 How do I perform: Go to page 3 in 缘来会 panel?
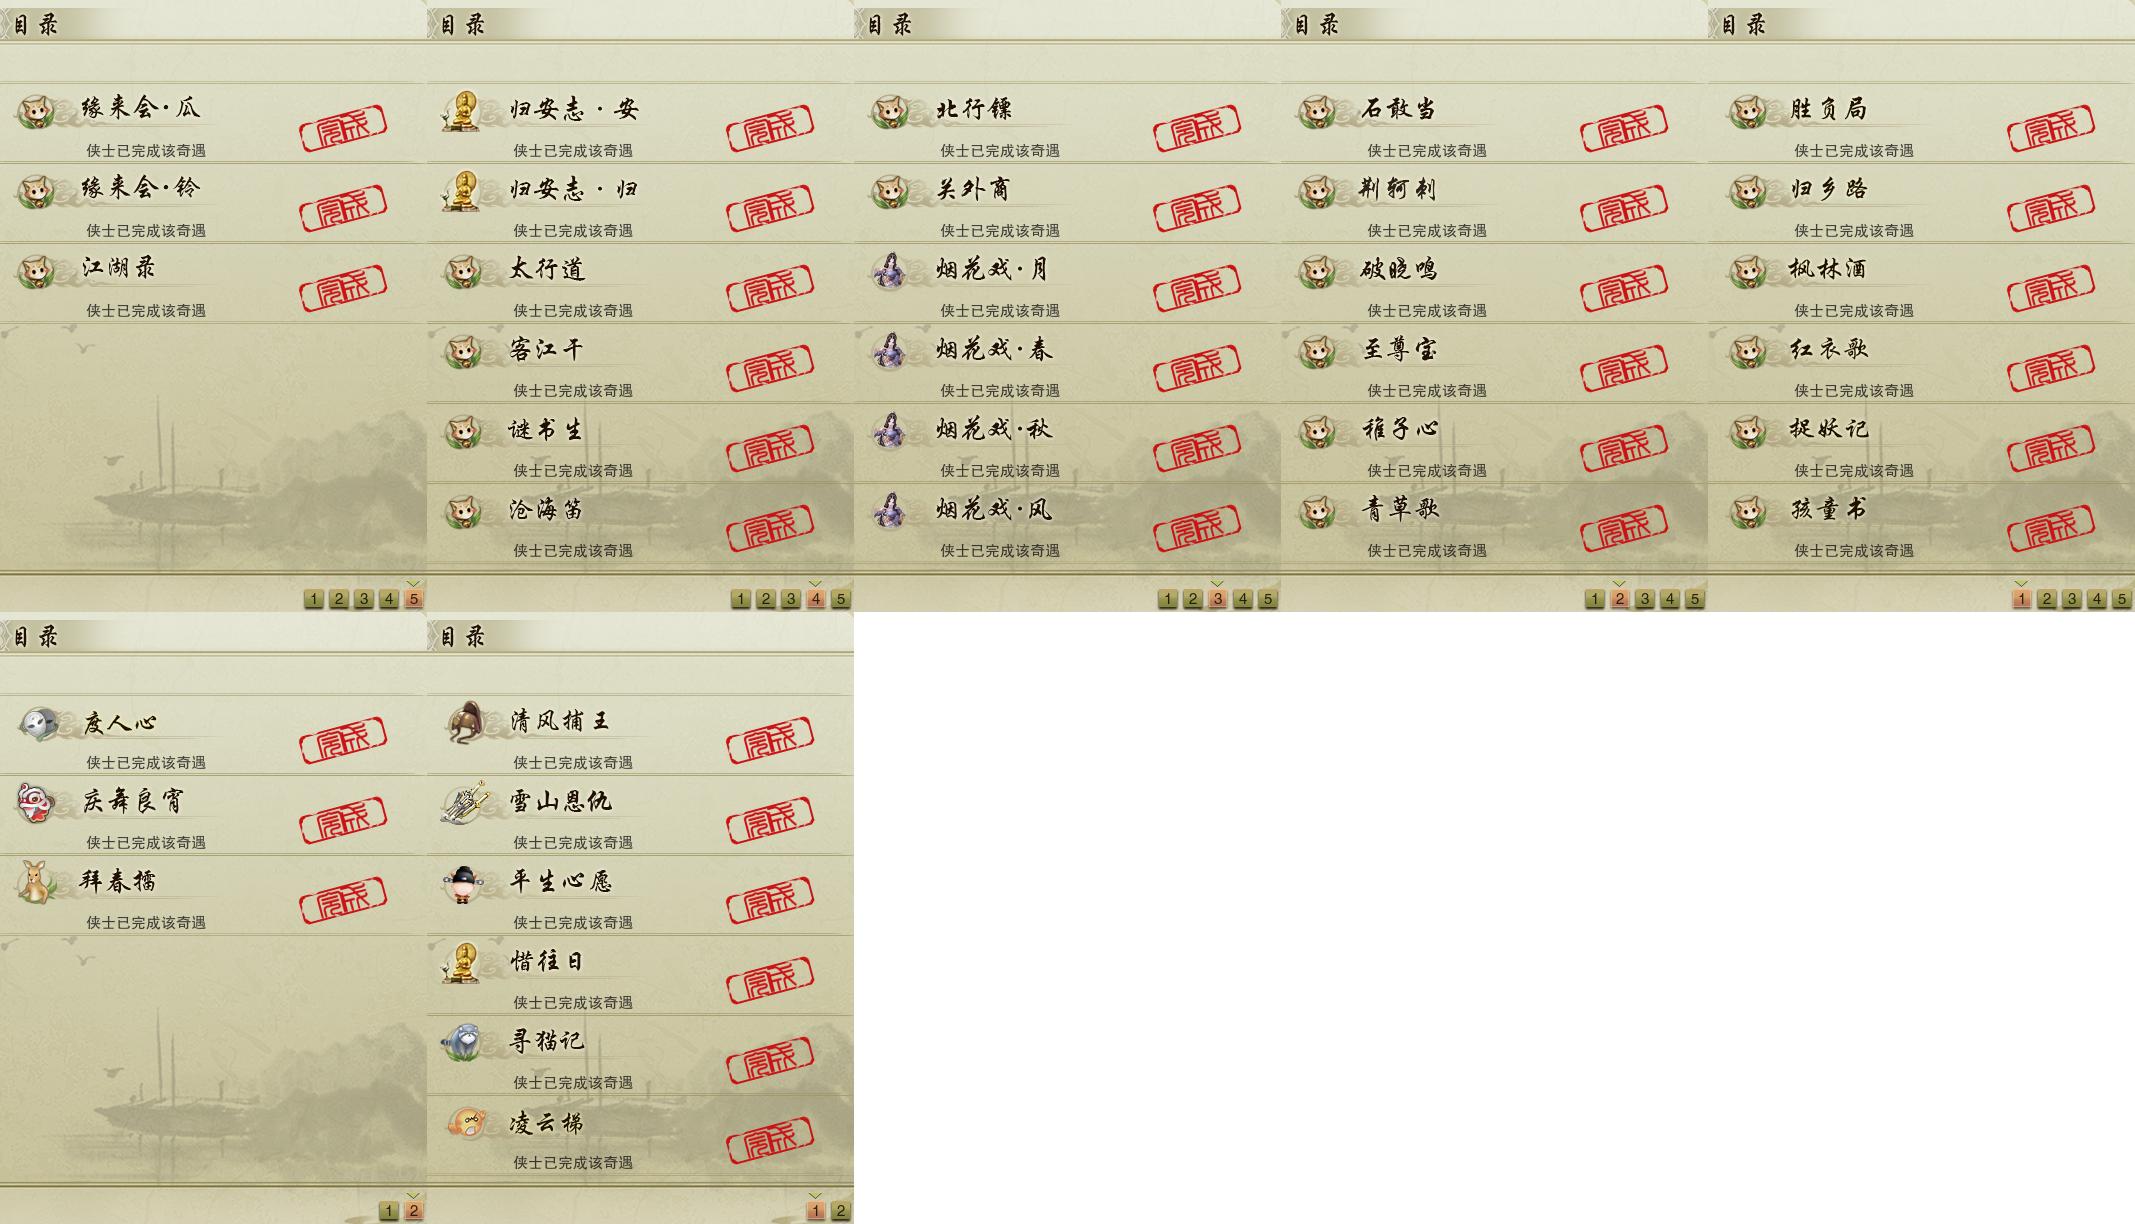point(364,599)
